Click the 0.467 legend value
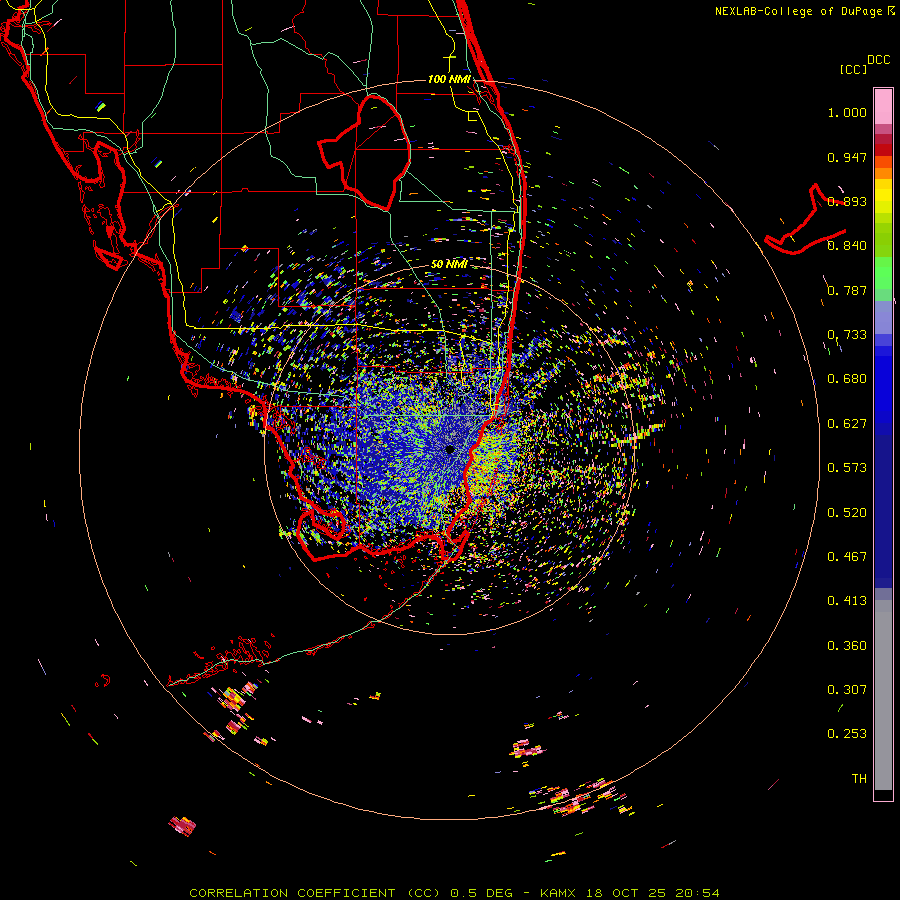This screenshot has width=900, height=900. pos(847,557)
